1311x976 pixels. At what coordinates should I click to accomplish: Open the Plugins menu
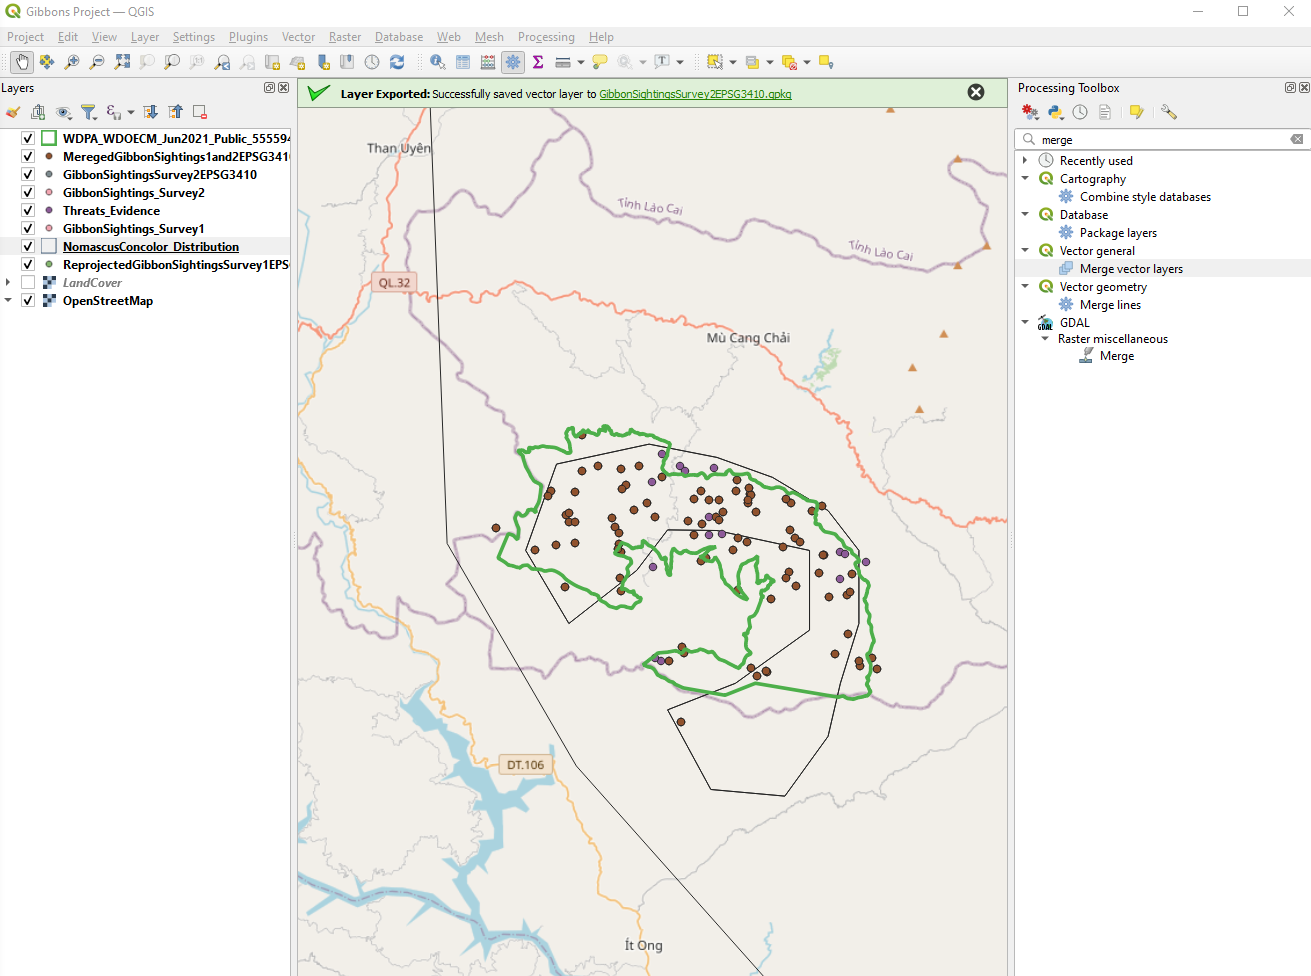(248, 37)
